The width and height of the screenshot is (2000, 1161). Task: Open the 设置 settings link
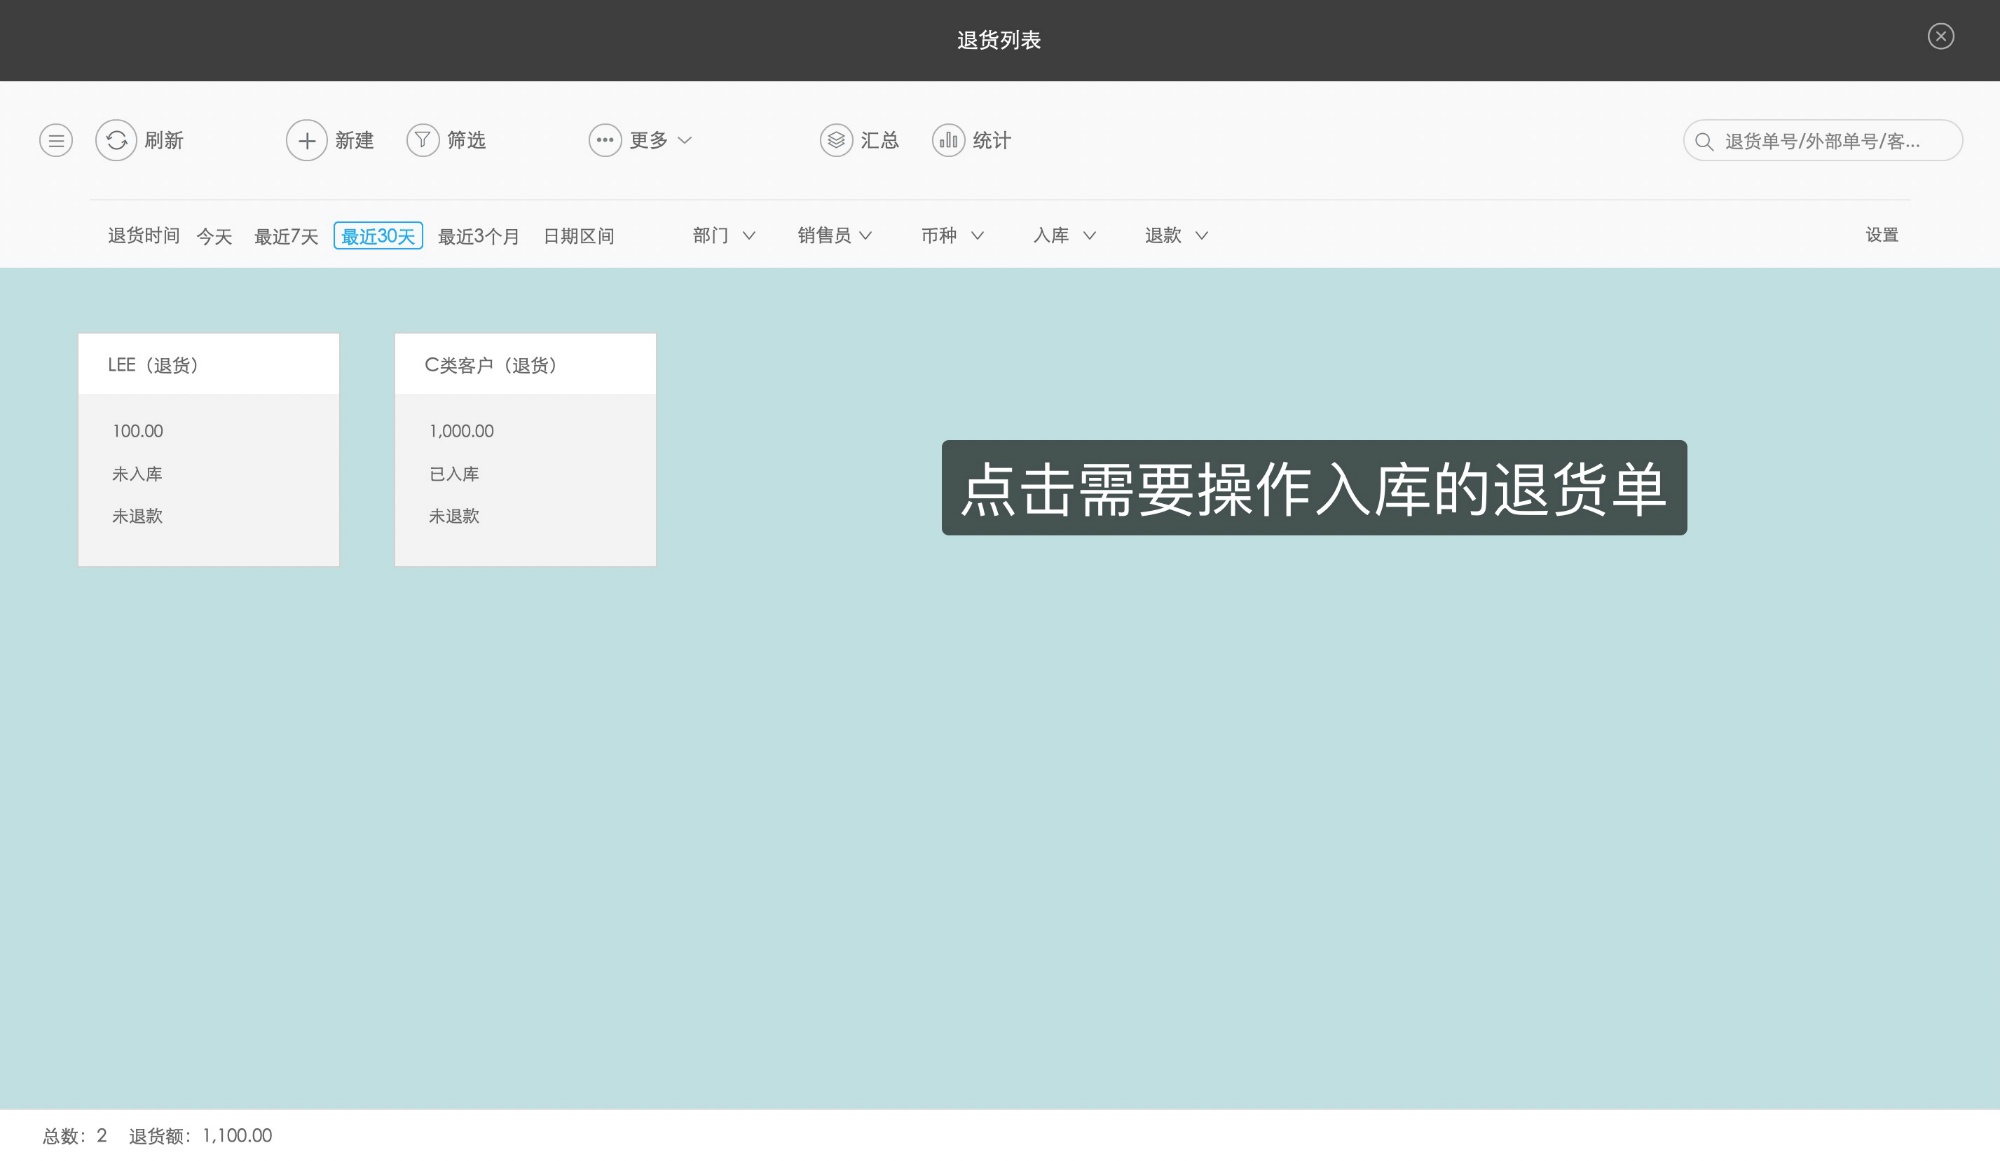coord(1881,235)
